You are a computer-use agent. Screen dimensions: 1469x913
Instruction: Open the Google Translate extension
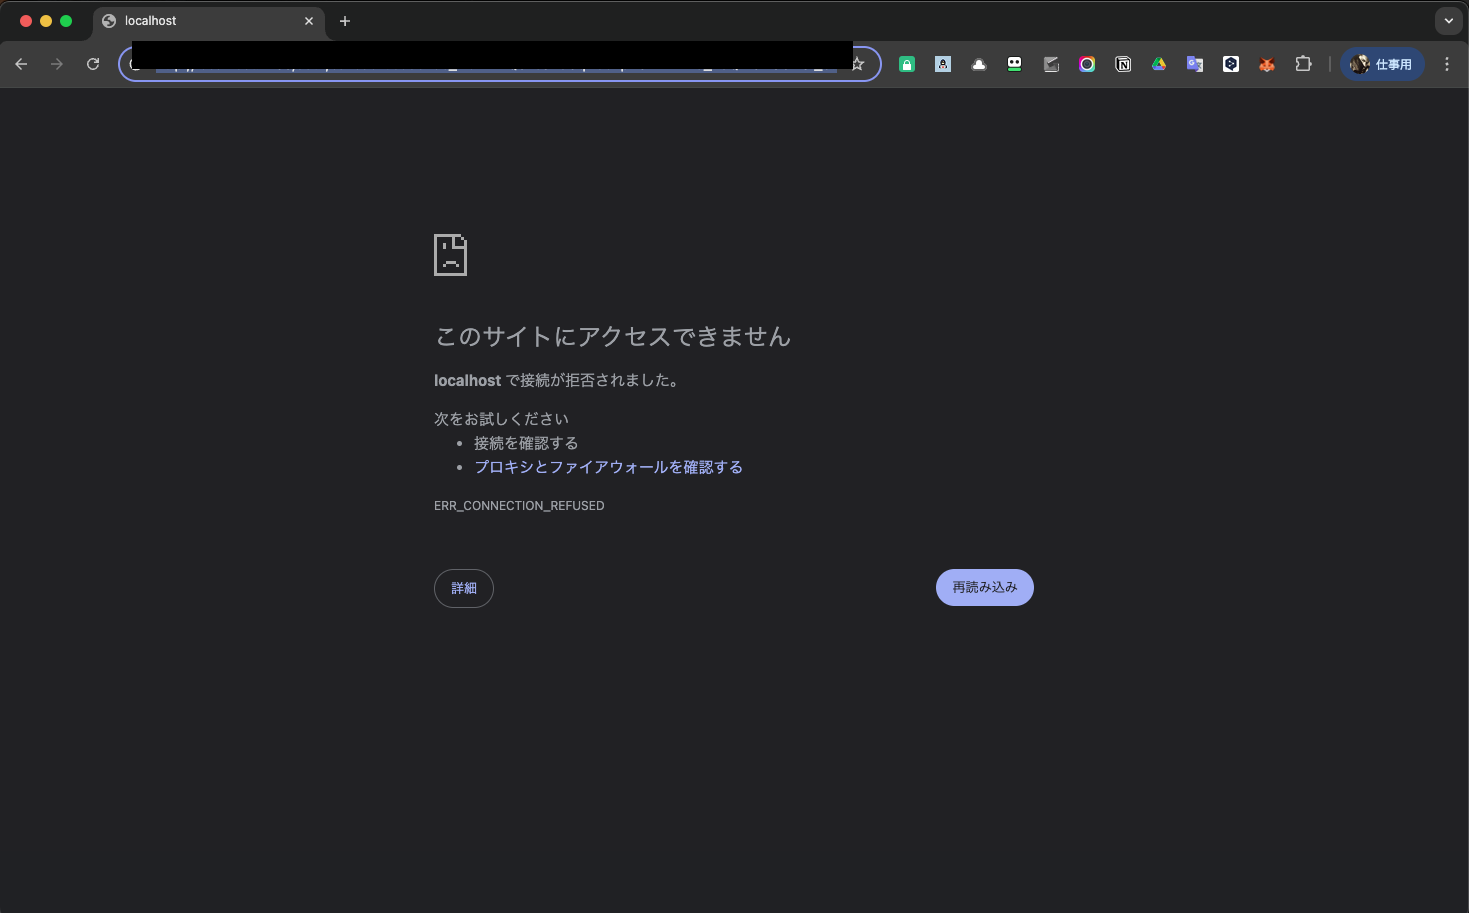(x=1195, y=64)
